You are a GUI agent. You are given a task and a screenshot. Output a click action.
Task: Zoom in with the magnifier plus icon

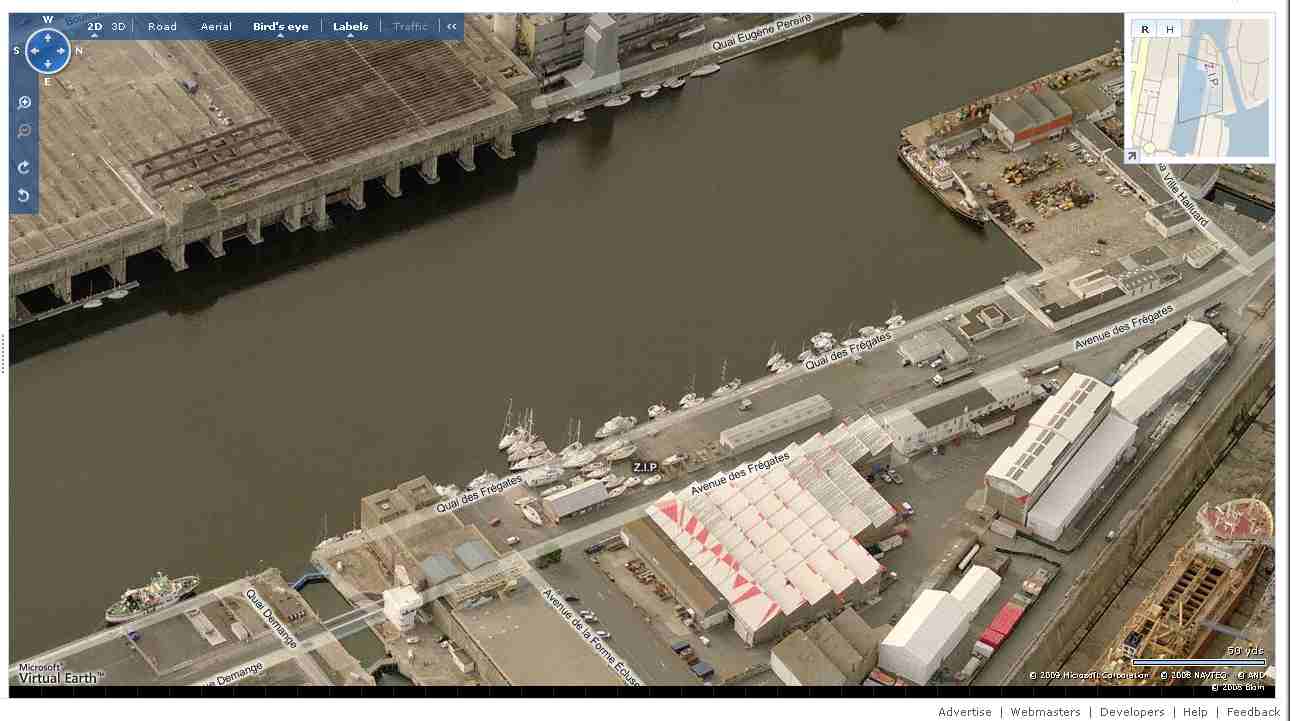pos(24,102)
